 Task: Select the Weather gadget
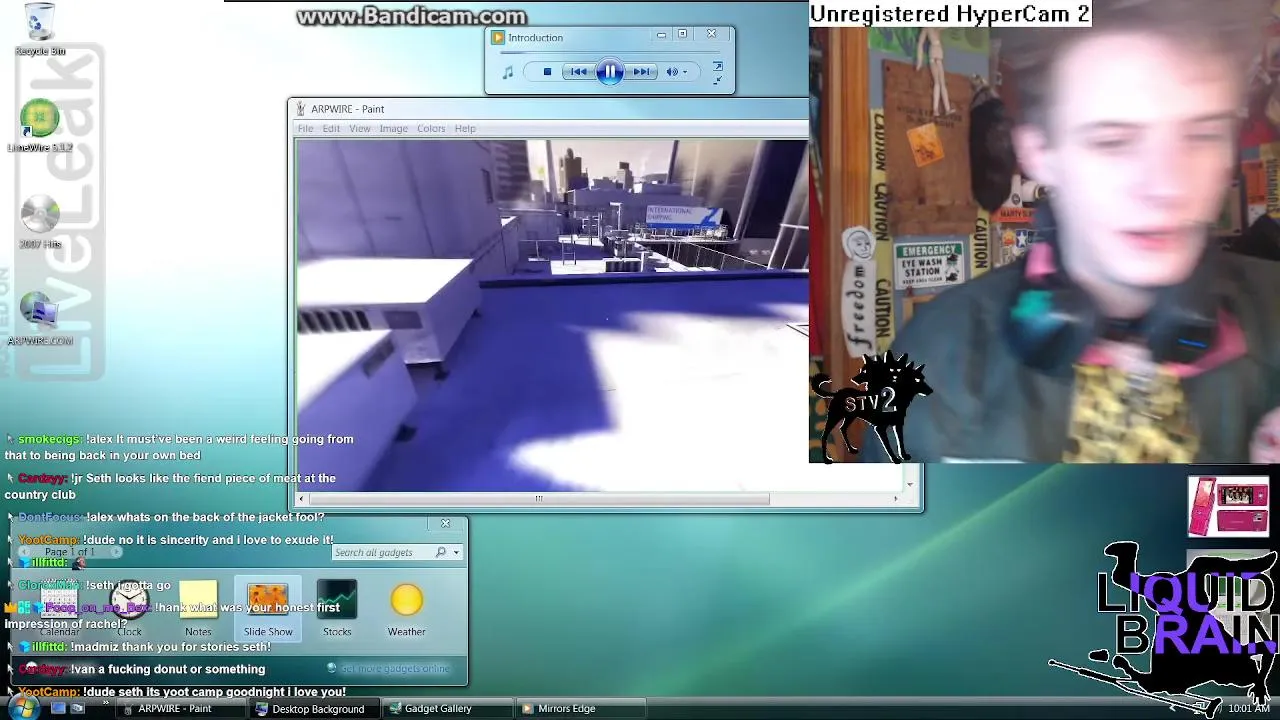pos(406,610)
